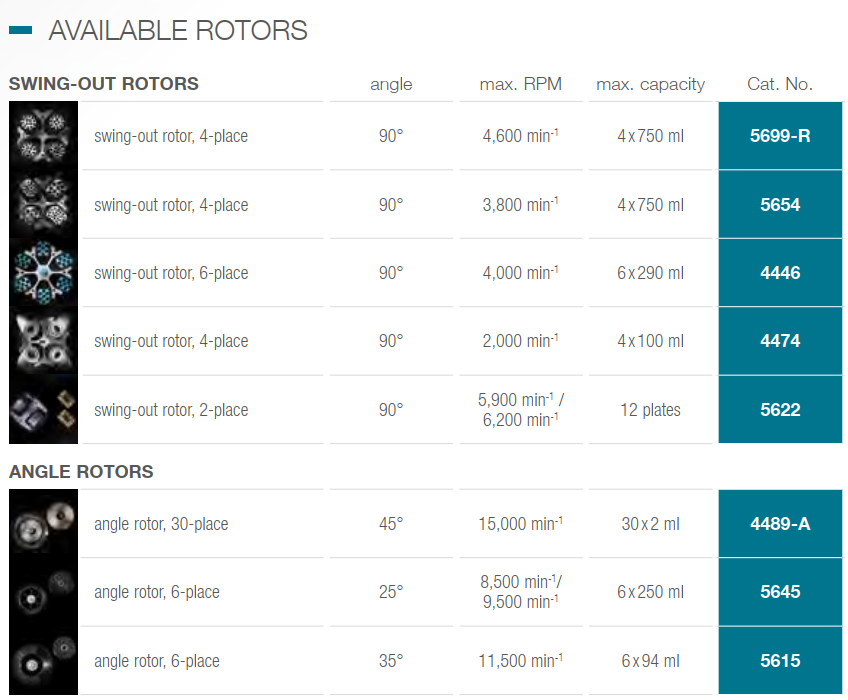
Task: Click catalog number 5699-R cell
Action: [780, 136]
